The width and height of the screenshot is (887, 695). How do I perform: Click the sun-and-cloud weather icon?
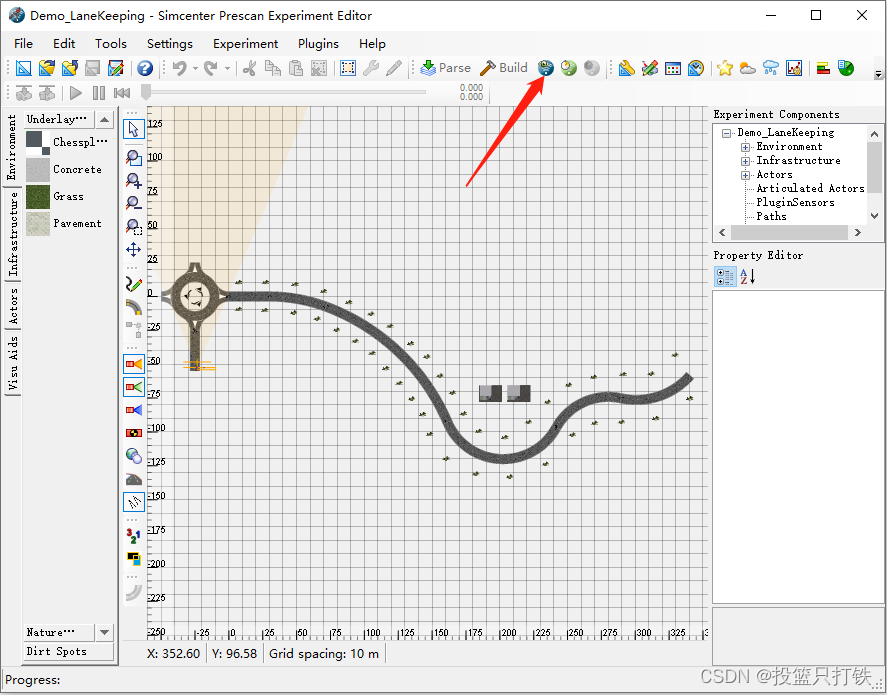point(748,68)
